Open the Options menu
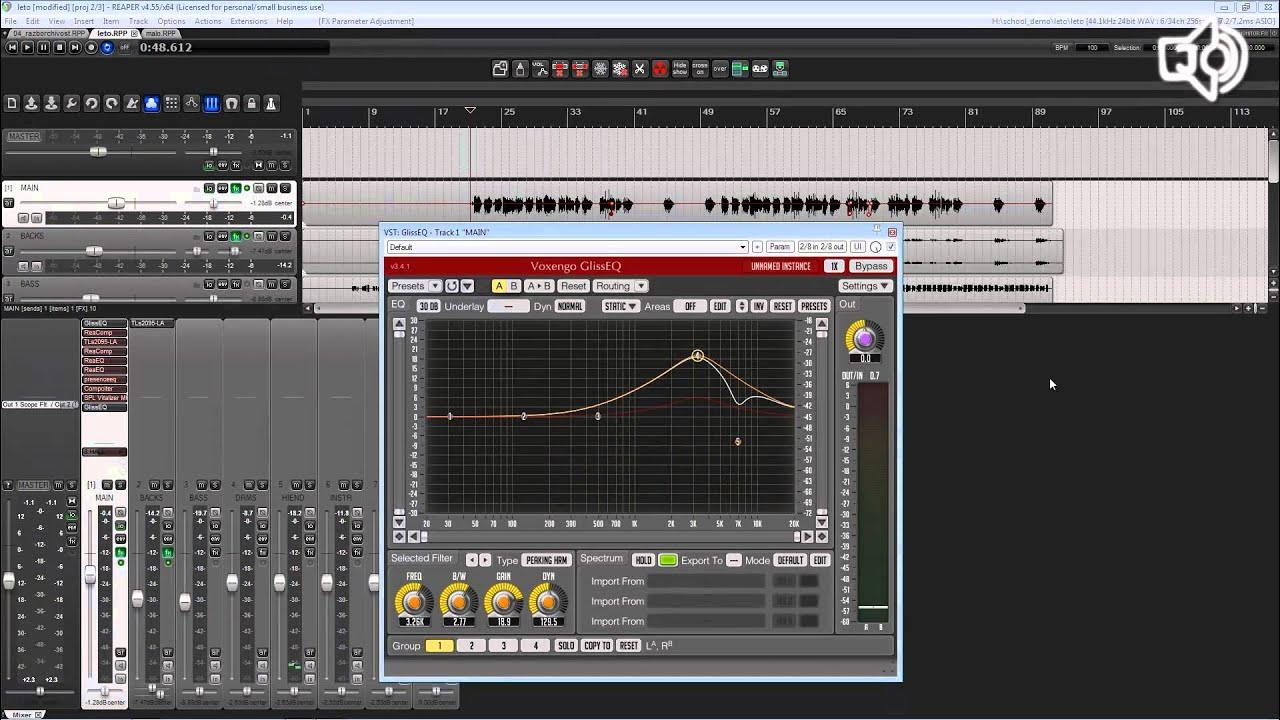The width and height of the screenshot is (1280, 720). pyautogui.click(x=171, y=21)
